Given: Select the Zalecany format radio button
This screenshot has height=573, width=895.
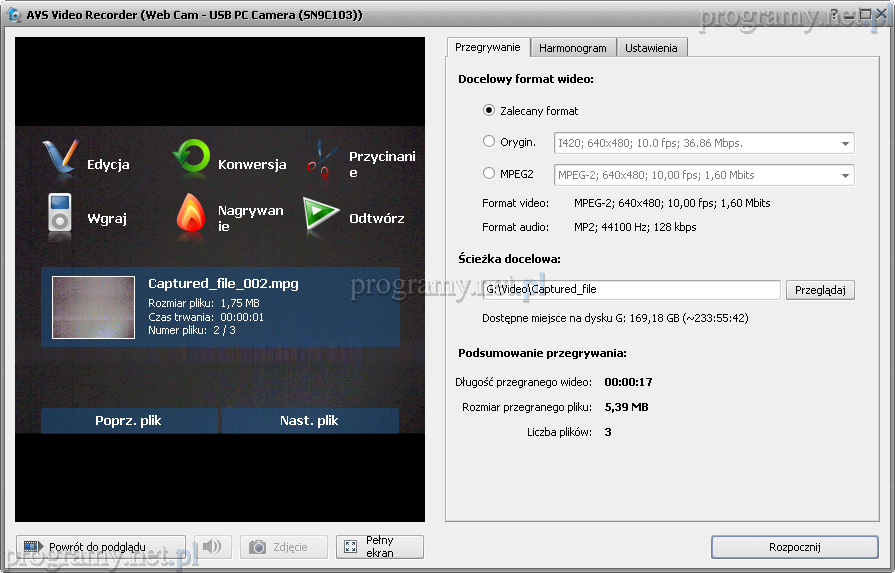Looking at the screenshot, I should coord(489,111).
